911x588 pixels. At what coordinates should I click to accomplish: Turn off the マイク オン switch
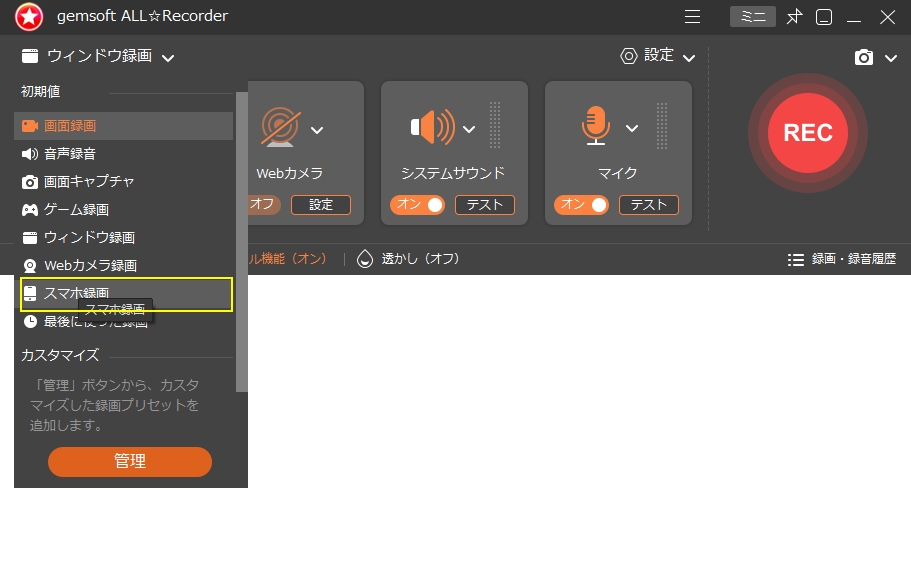[581, 205]
